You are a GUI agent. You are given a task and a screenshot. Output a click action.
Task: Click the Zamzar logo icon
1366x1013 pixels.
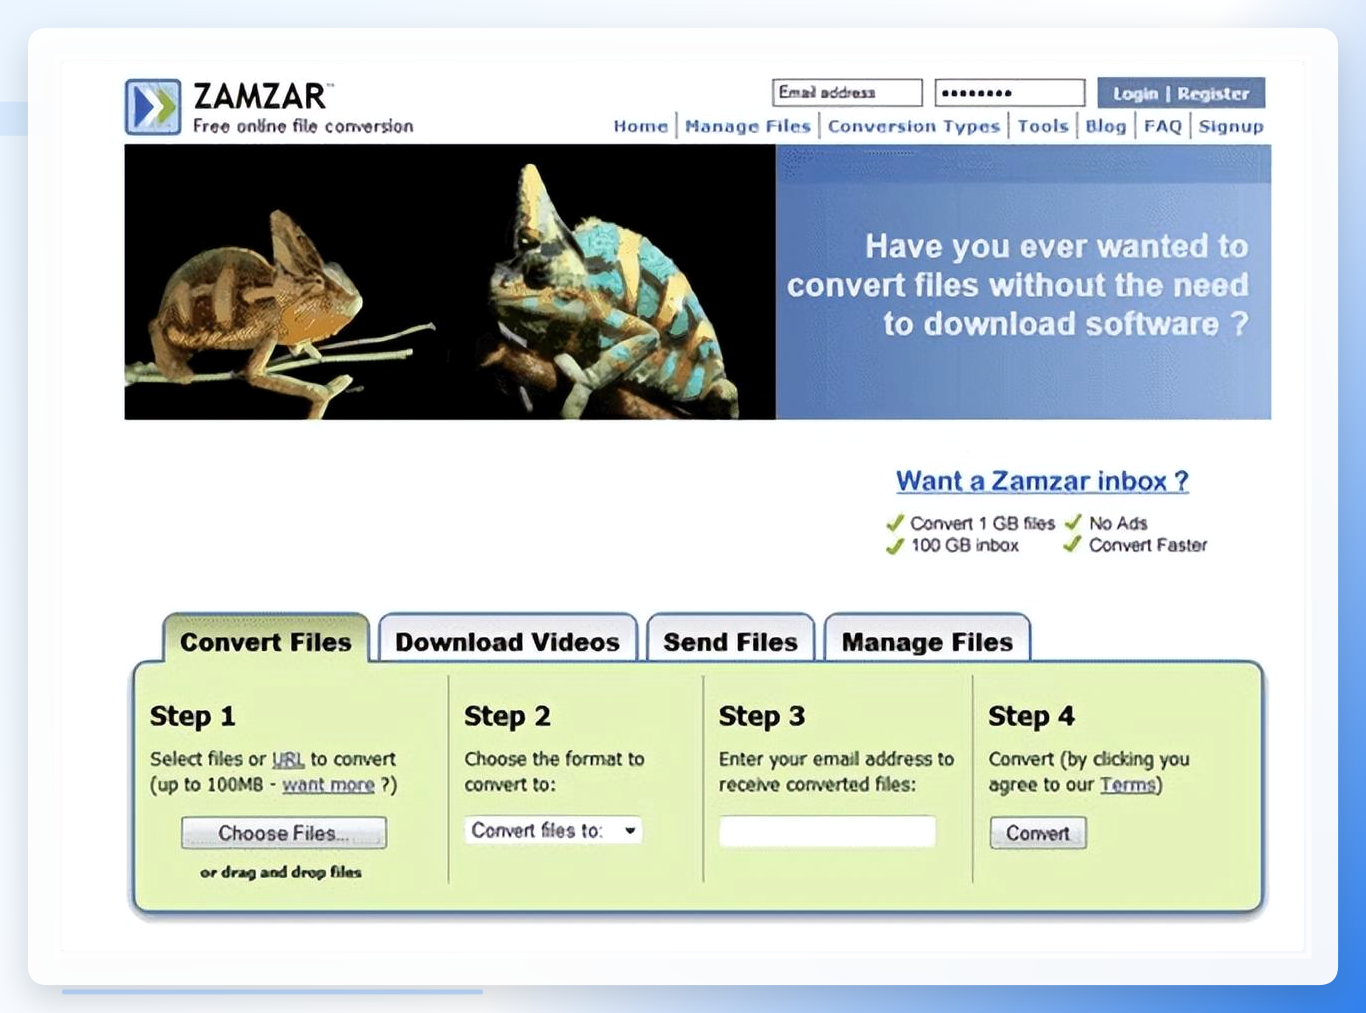pyautogui.click(x=153, y=107)
